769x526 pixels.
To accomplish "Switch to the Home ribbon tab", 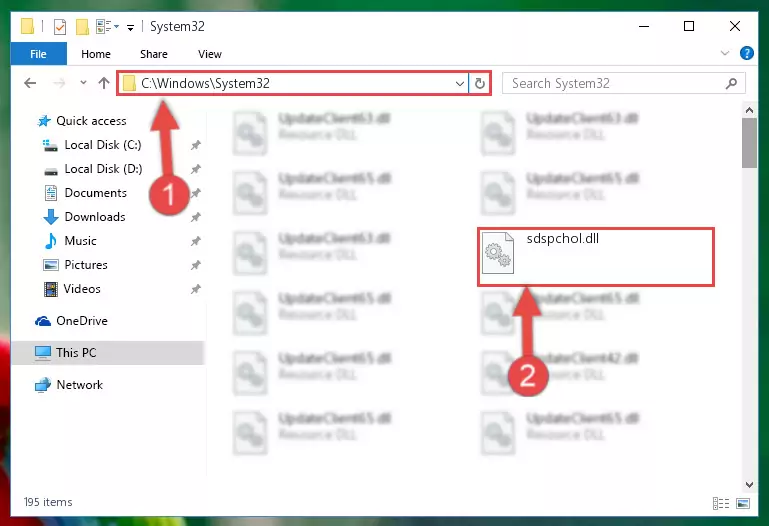I will 96,54.
